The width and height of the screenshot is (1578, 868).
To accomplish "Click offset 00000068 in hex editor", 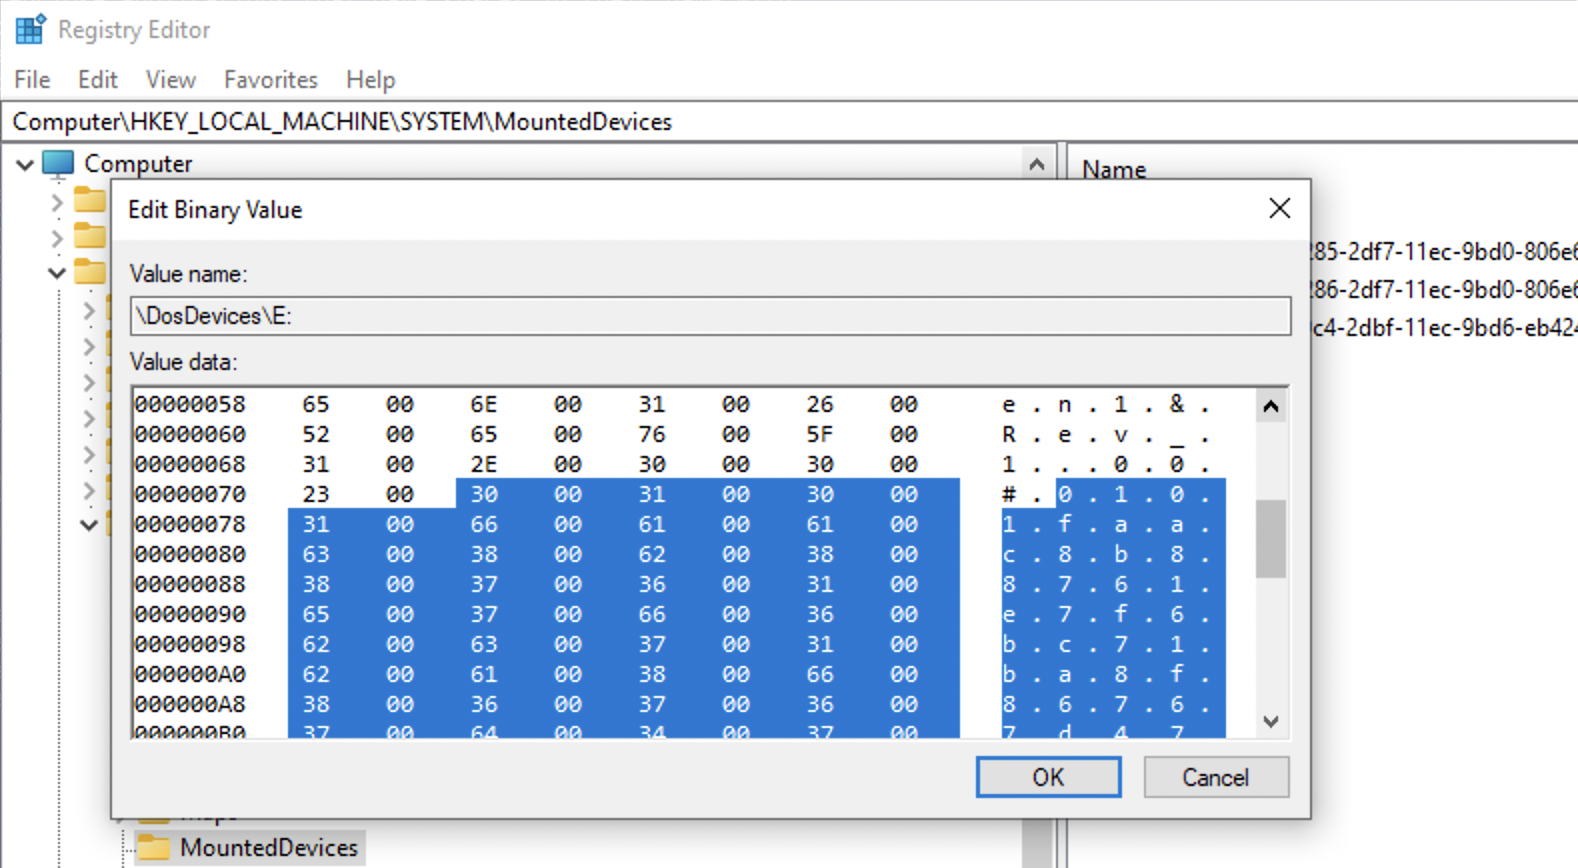I will 190,464.
